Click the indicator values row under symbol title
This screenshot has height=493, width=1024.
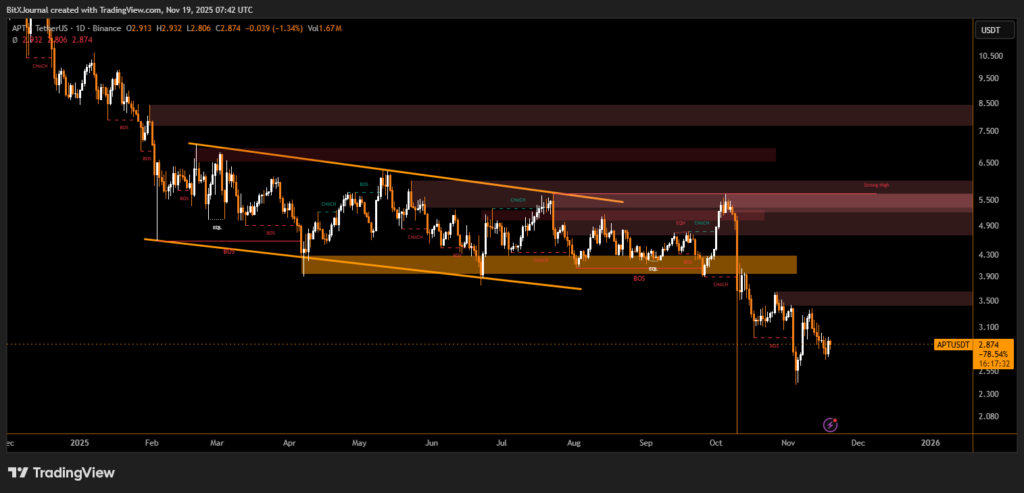[x=50, y=40]
